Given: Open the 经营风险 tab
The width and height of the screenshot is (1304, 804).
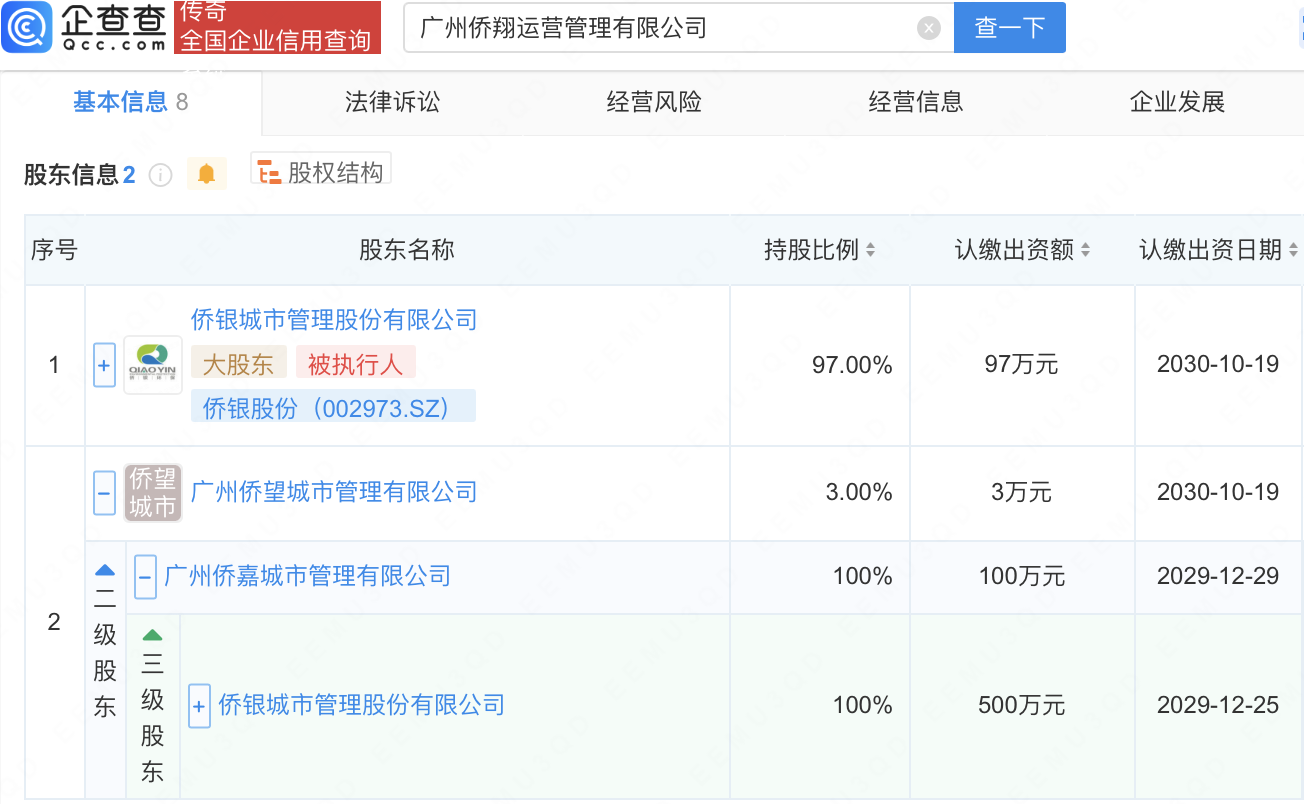Looking at the screenshot, I should pos(654,102).
